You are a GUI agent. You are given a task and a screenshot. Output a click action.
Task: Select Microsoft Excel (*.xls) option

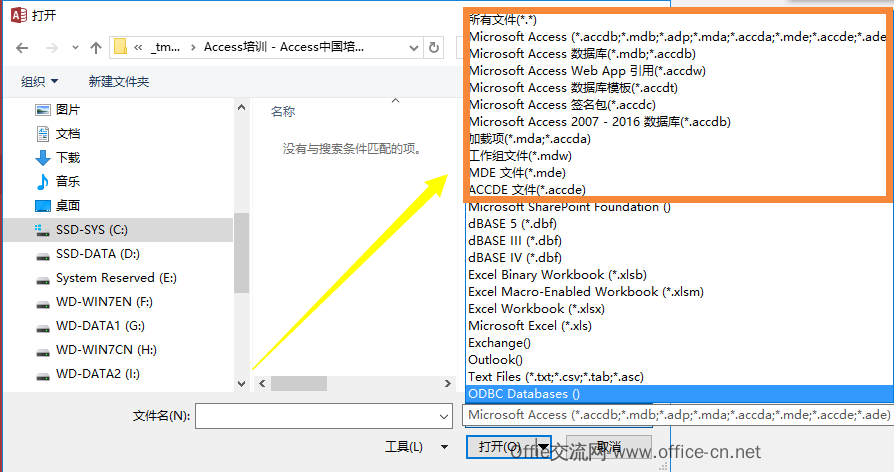(x=680, y=326)
